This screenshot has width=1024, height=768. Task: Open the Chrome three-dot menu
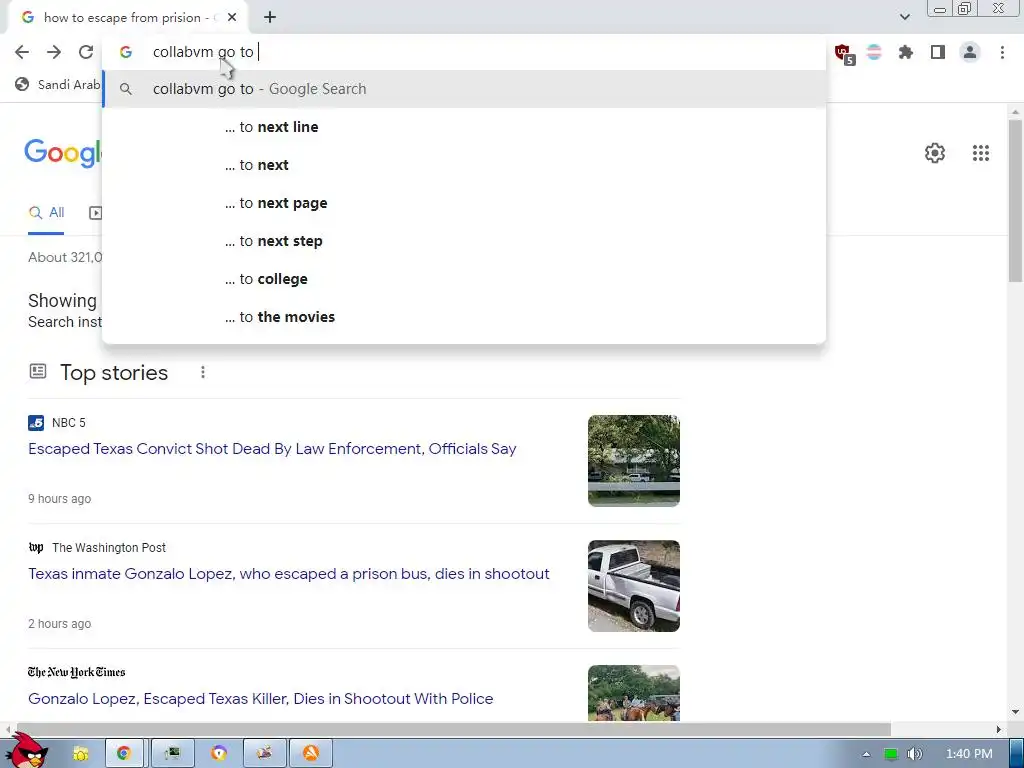[x=1002, y=52]
